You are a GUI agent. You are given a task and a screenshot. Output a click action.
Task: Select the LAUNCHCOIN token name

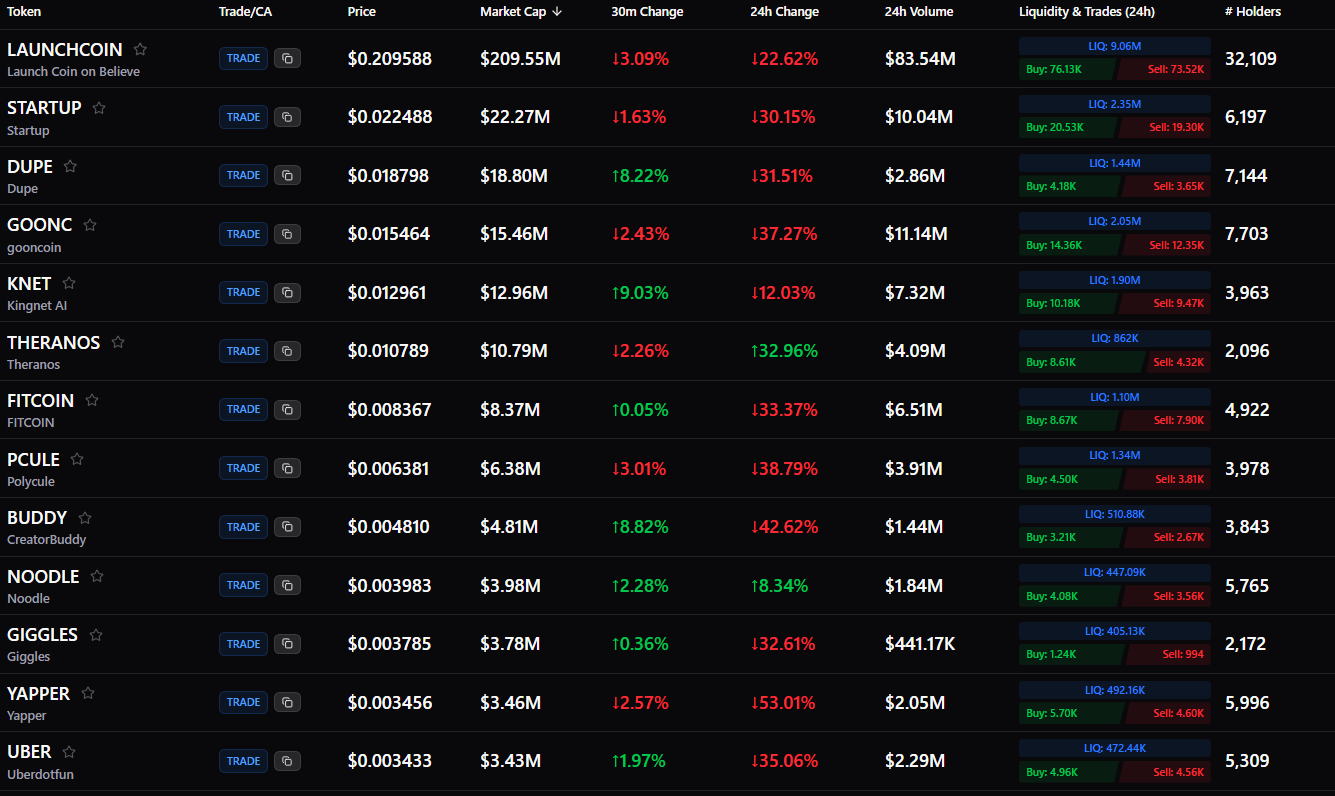point(65,49)
